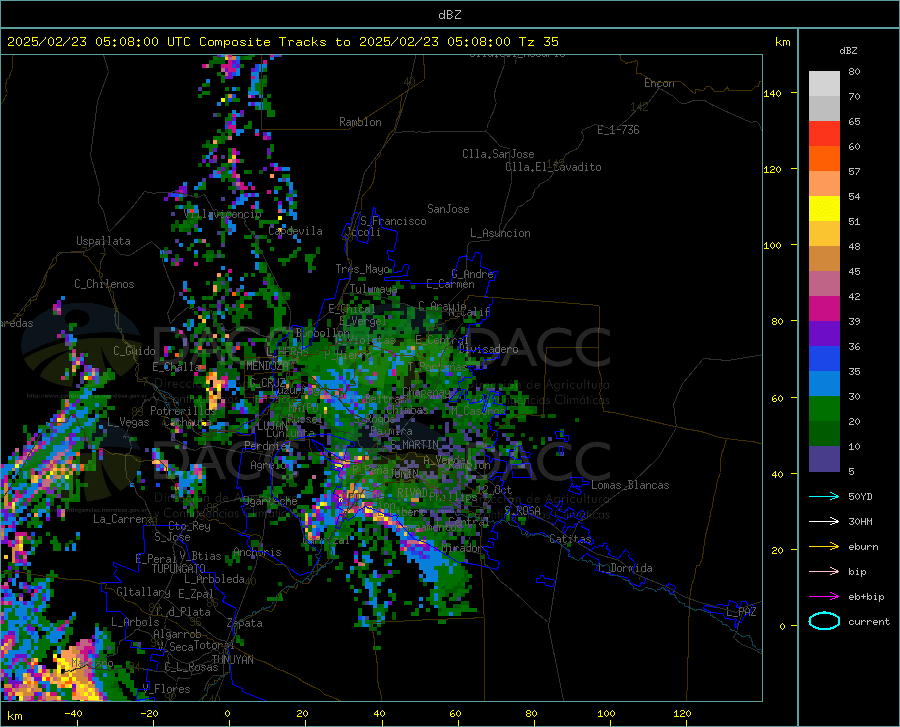Click the 'km' label at bottom-left axis
This screenshot has height=727, width=900.
click(x=14, y=716)
